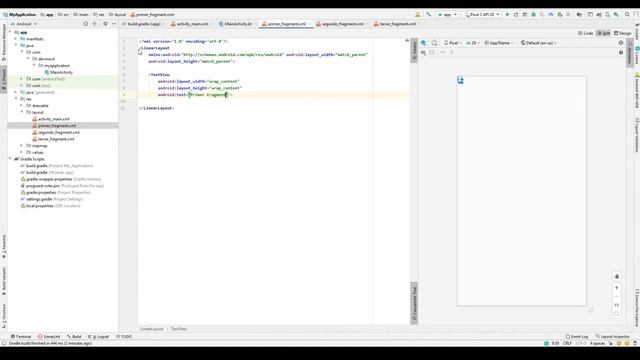Click the Make Project hammer icon
The width and height of the screenshot is (640, 360).
point(429,14)
